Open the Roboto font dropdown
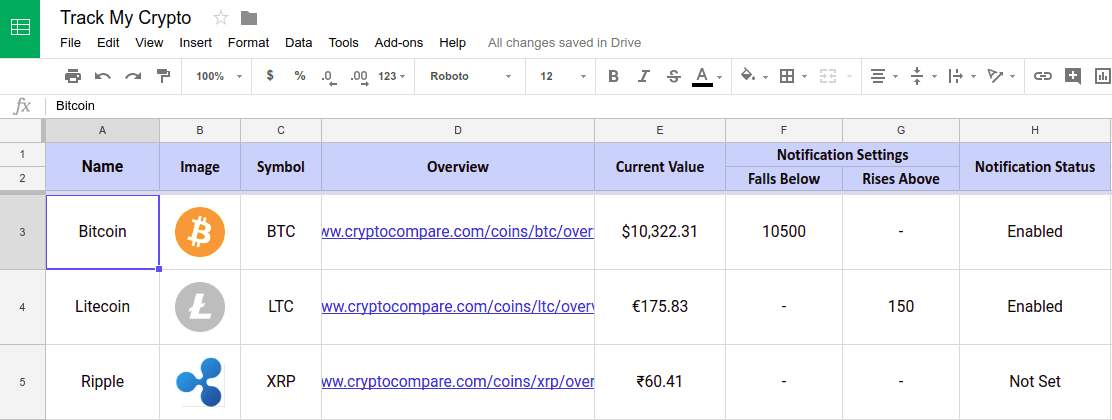 pyautogui.click(x=470, y=76)
